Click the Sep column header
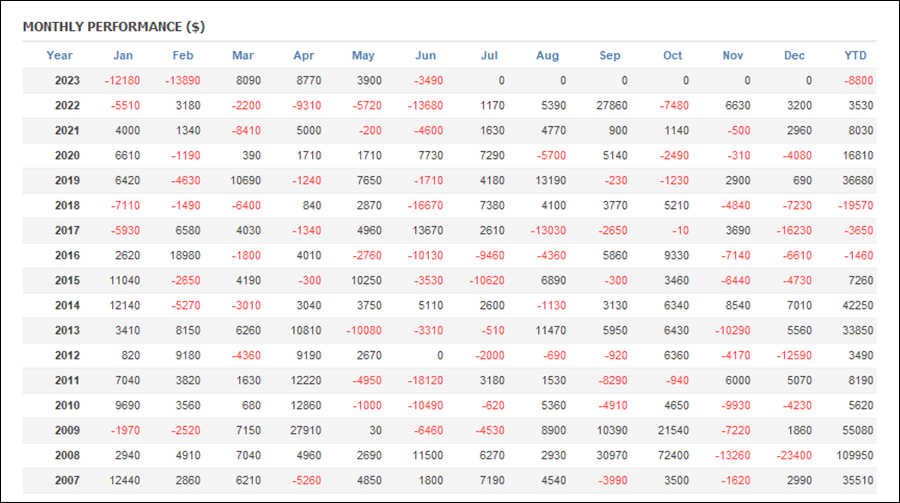This screenshot has width=900, height=503. 610,55
